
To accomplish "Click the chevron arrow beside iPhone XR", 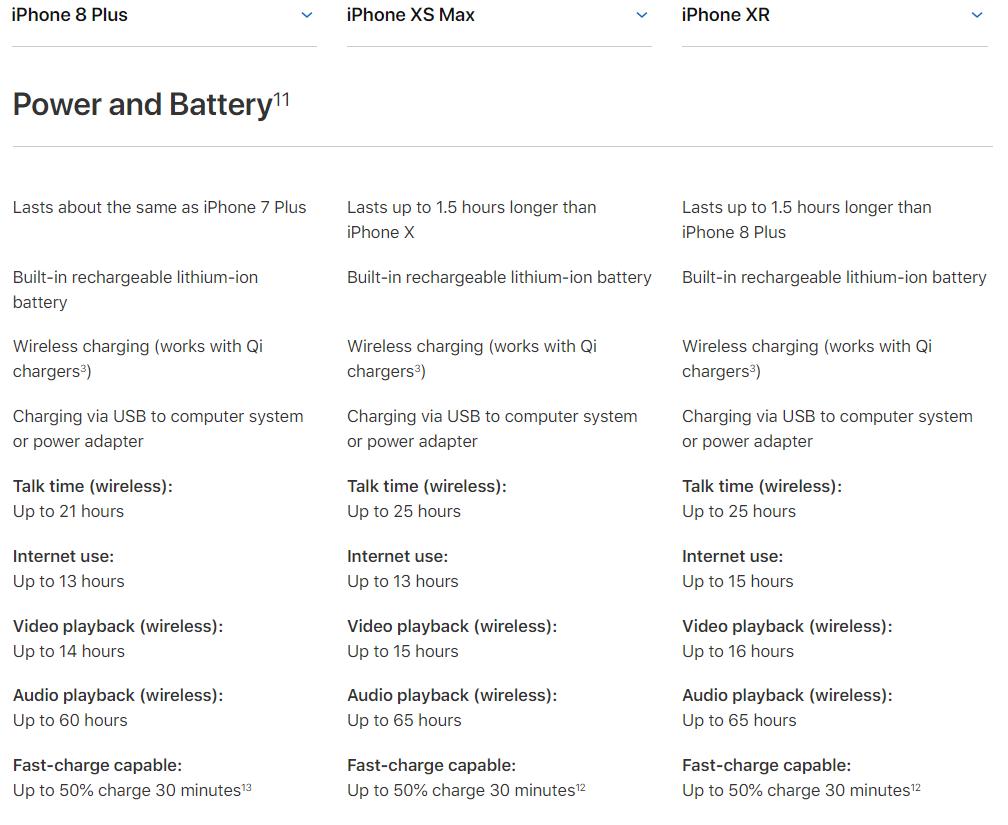I will (976, 15).
